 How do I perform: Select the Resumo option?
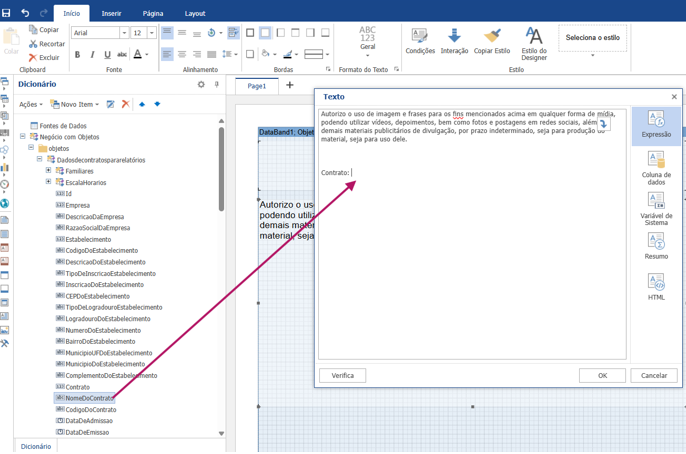pyautogui.click(x=656, y=246)
